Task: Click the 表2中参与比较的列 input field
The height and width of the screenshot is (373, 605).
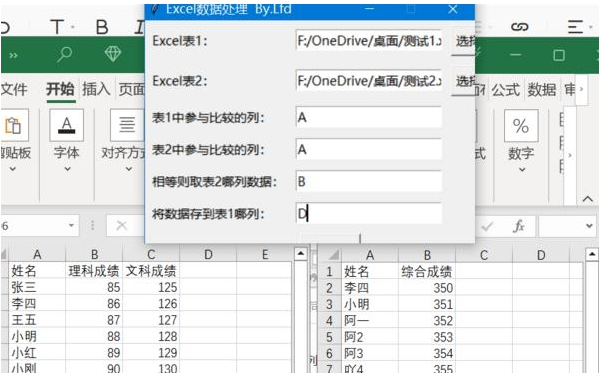Action: tap(368, 149)
